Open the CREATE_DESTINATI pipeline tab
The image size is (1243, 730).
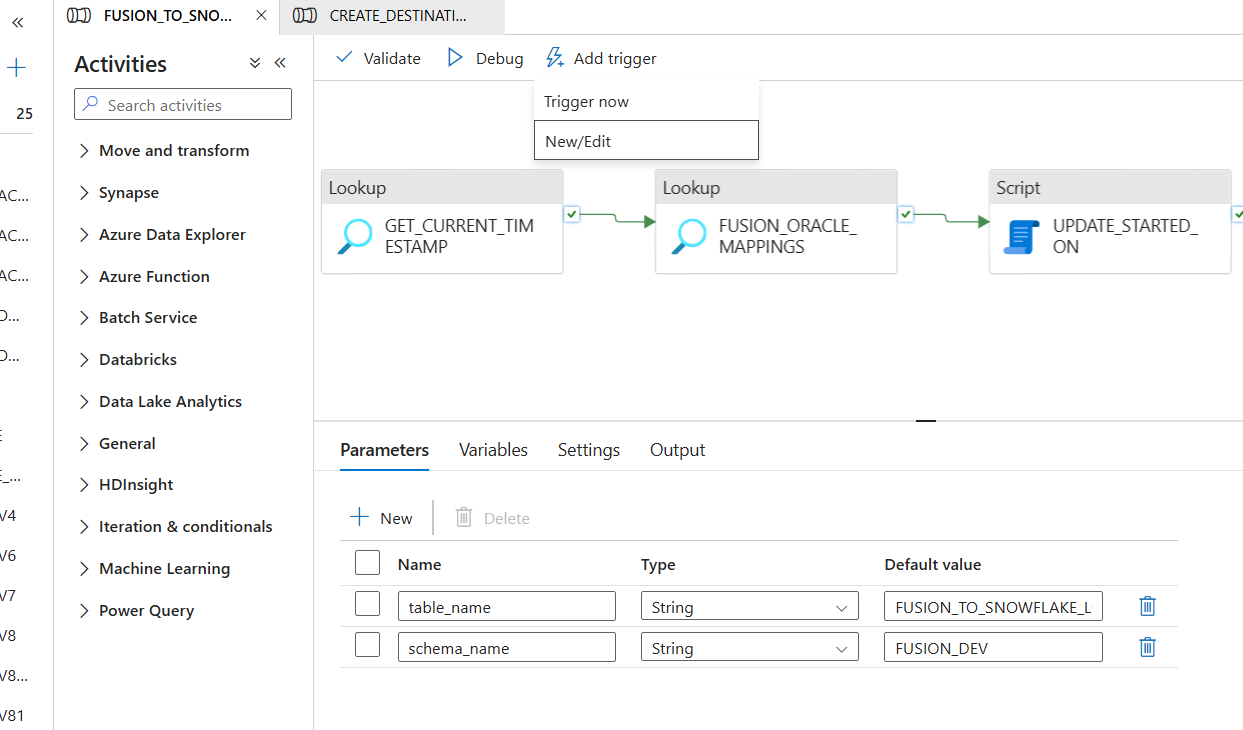point(392,16)
